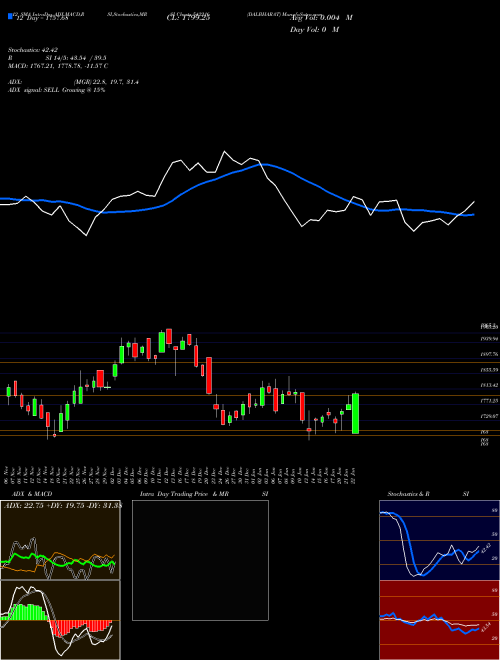The height and width of the screenshot is (660, 500).
Task: Click the ADX (MGR) 22.8 values line
Action: coord(73,82)
